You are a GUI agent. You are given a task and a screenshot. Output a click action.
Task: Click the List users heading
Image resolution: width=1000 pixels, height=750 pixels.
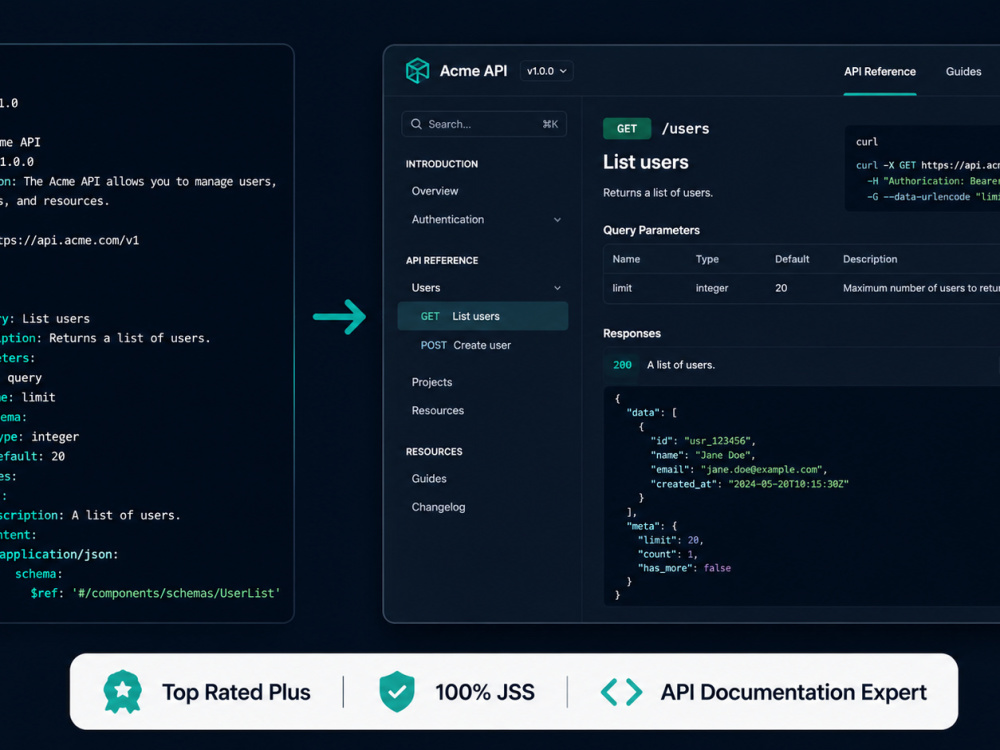(646, 162)
